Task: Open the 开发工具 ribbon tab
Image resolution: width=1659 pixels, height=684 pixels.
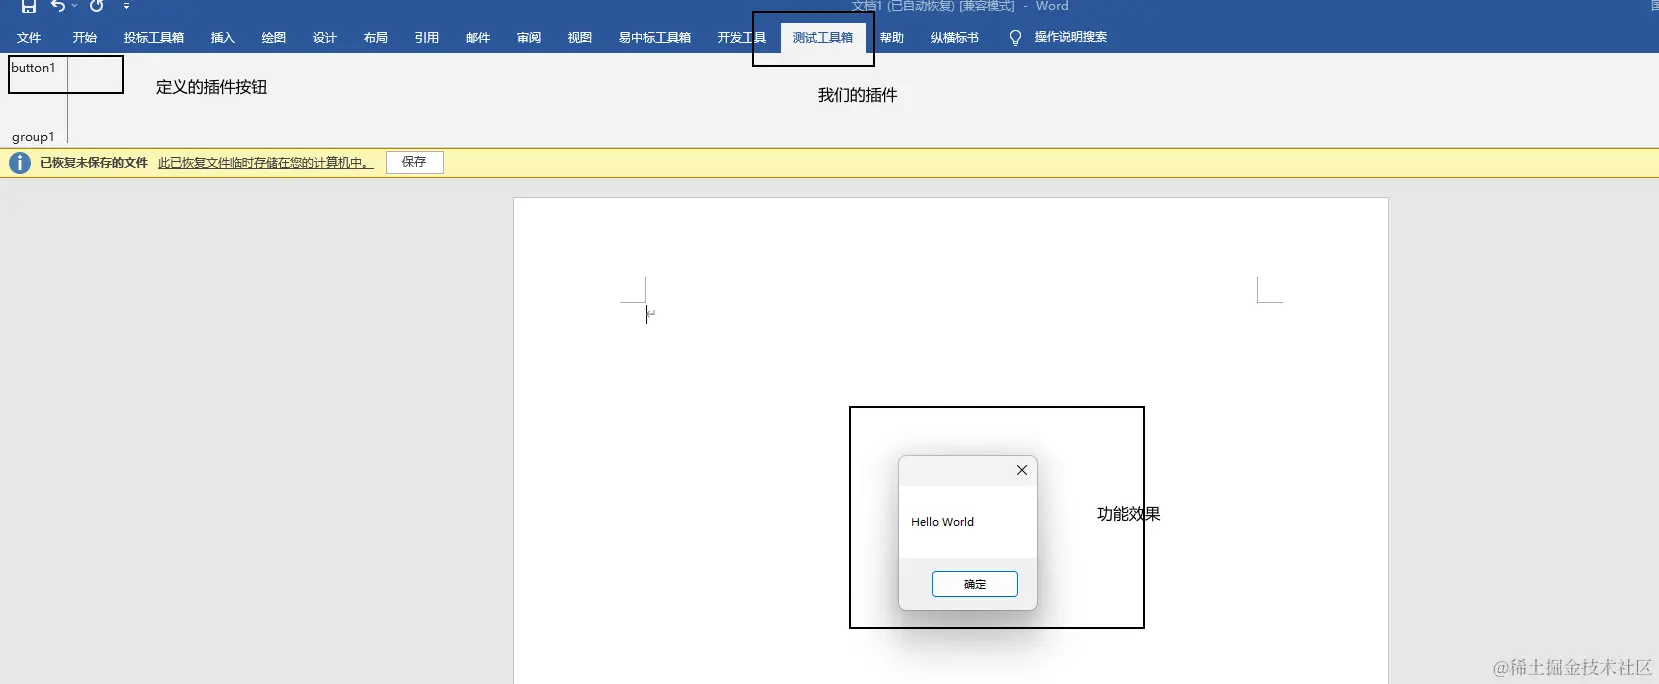Action: (x=741, y=38)
